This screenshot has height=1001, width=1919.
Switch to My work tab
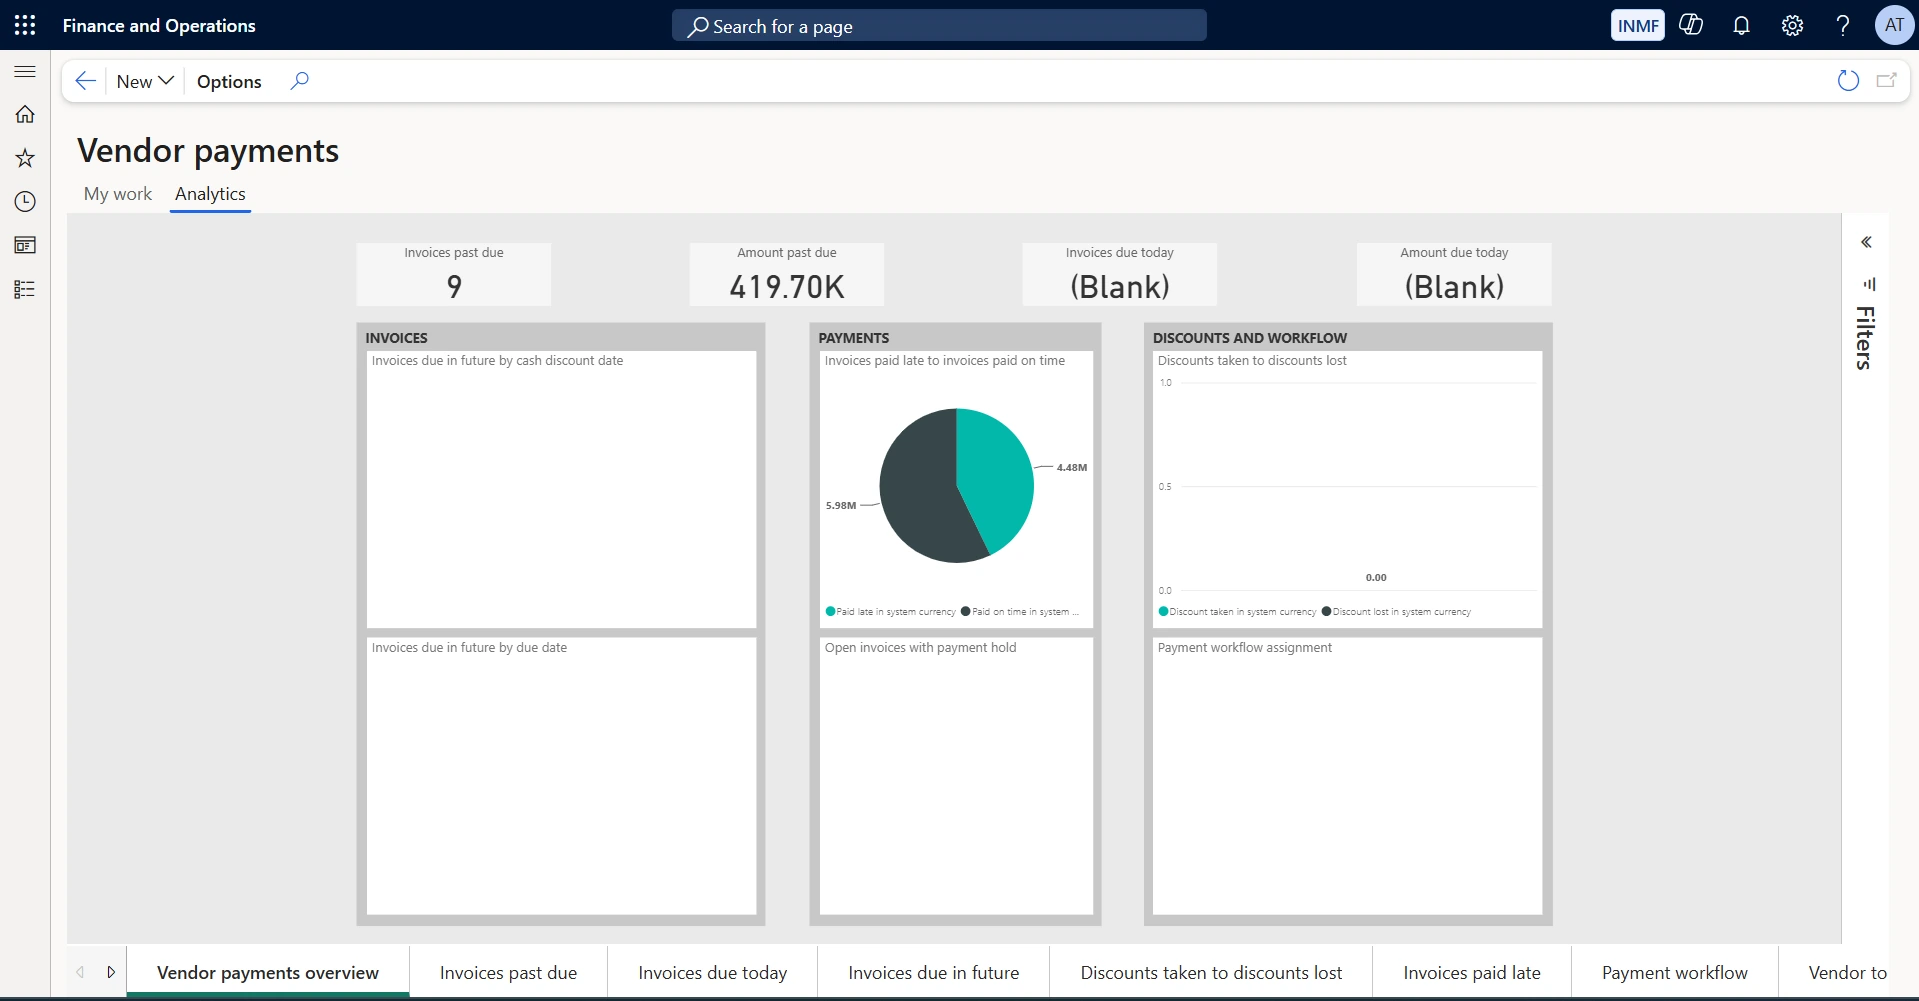[x=118, y=194]
